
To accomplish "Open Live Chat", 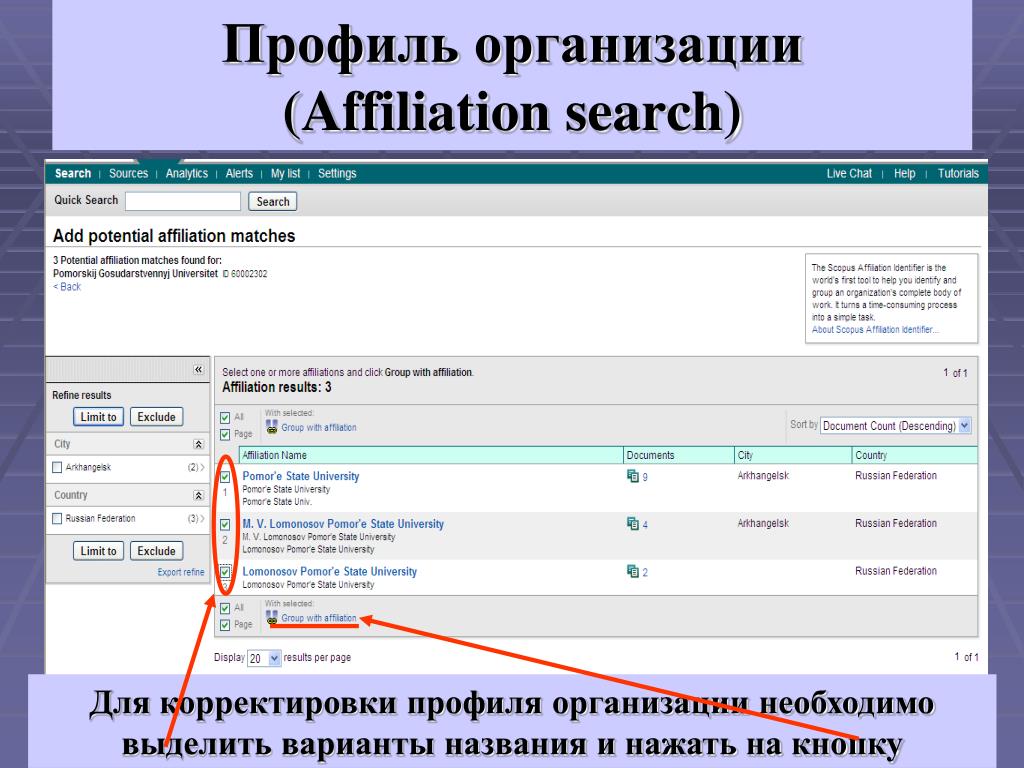I will click(x=849, y=174).
